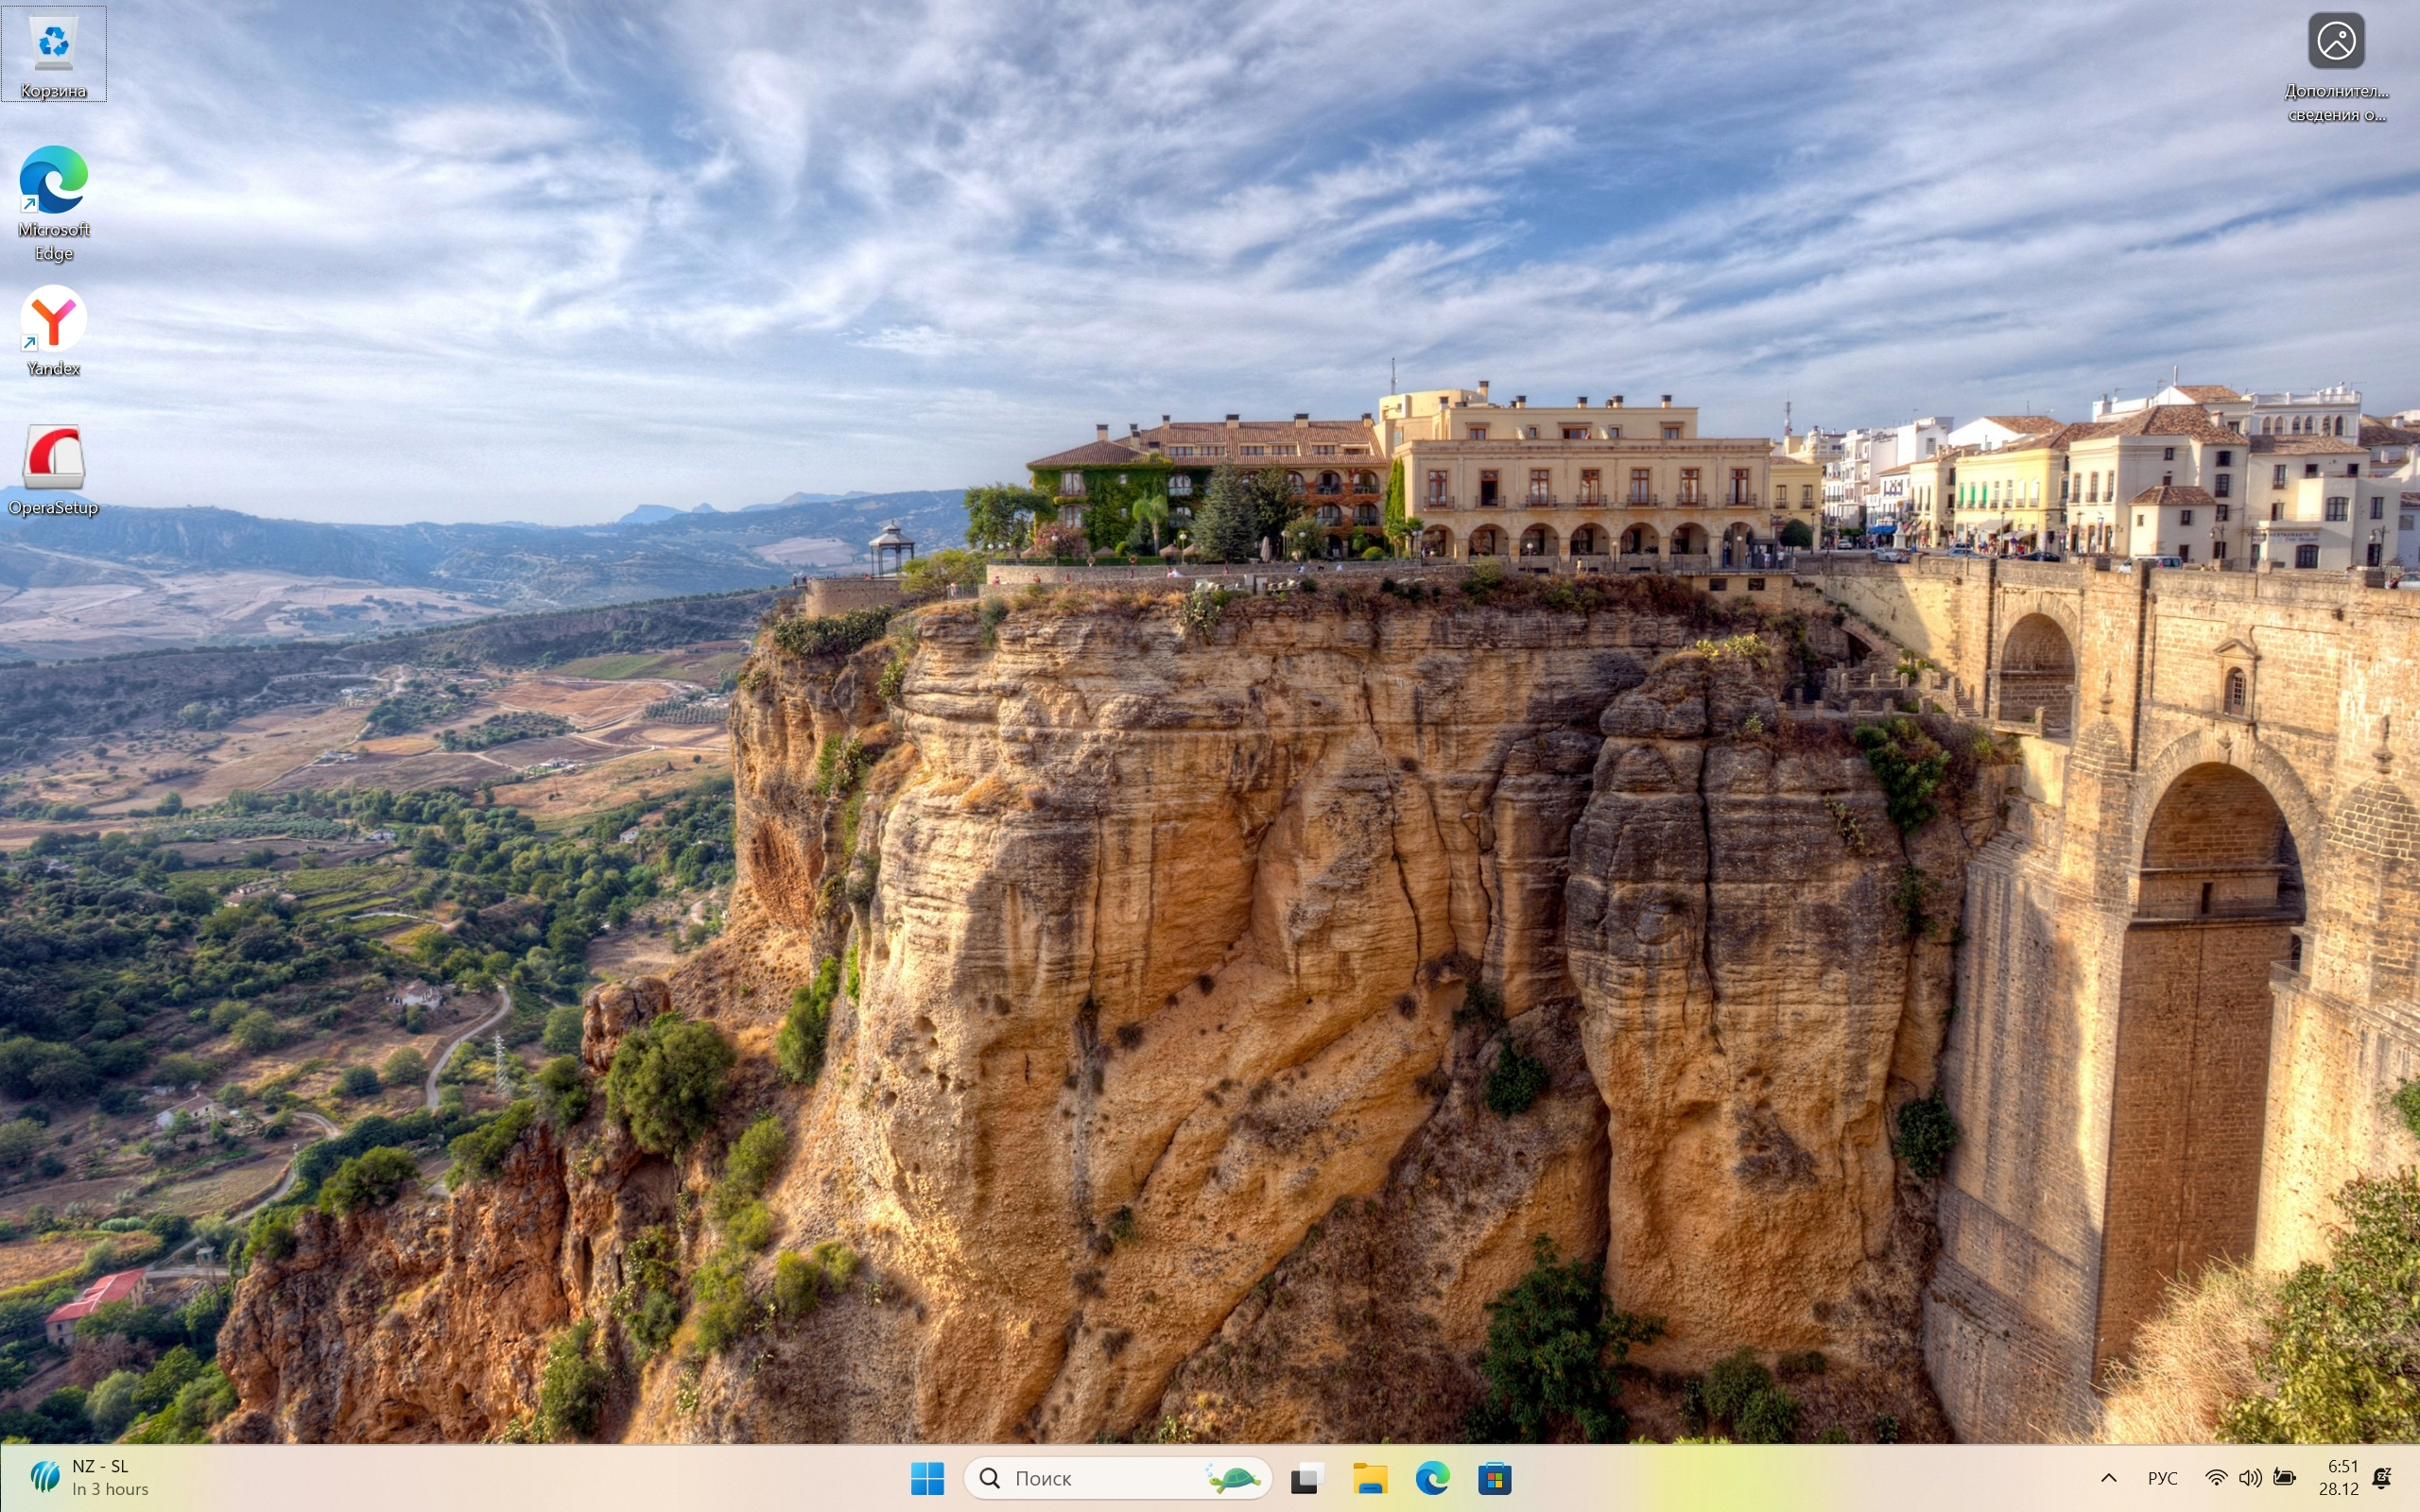Open calendar by clicking clock 6:51
The image size is (2420, 1512).
(2340, 1478)
